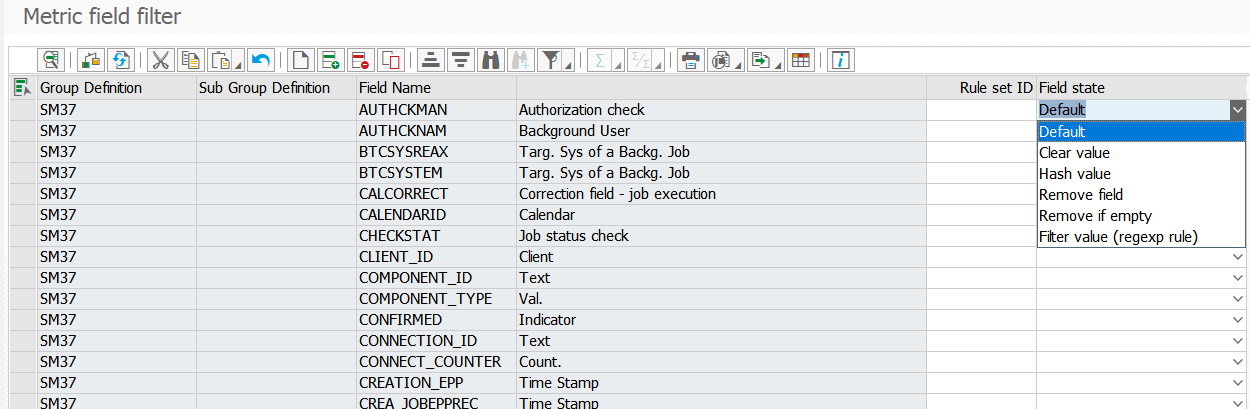
Task: Click the Details magnifier icon
Action: click(x=50, y=60)
